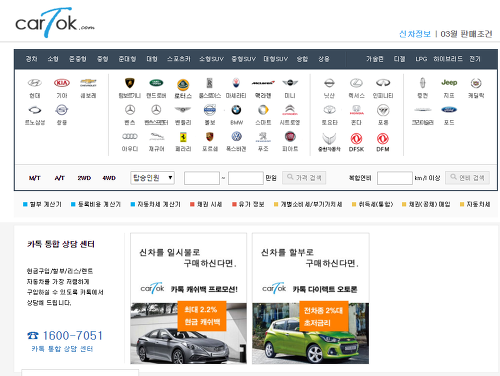Select the BMW roundel logo
Image resolution: width=500 pixels, height=376 pixels.
point(236,110)
